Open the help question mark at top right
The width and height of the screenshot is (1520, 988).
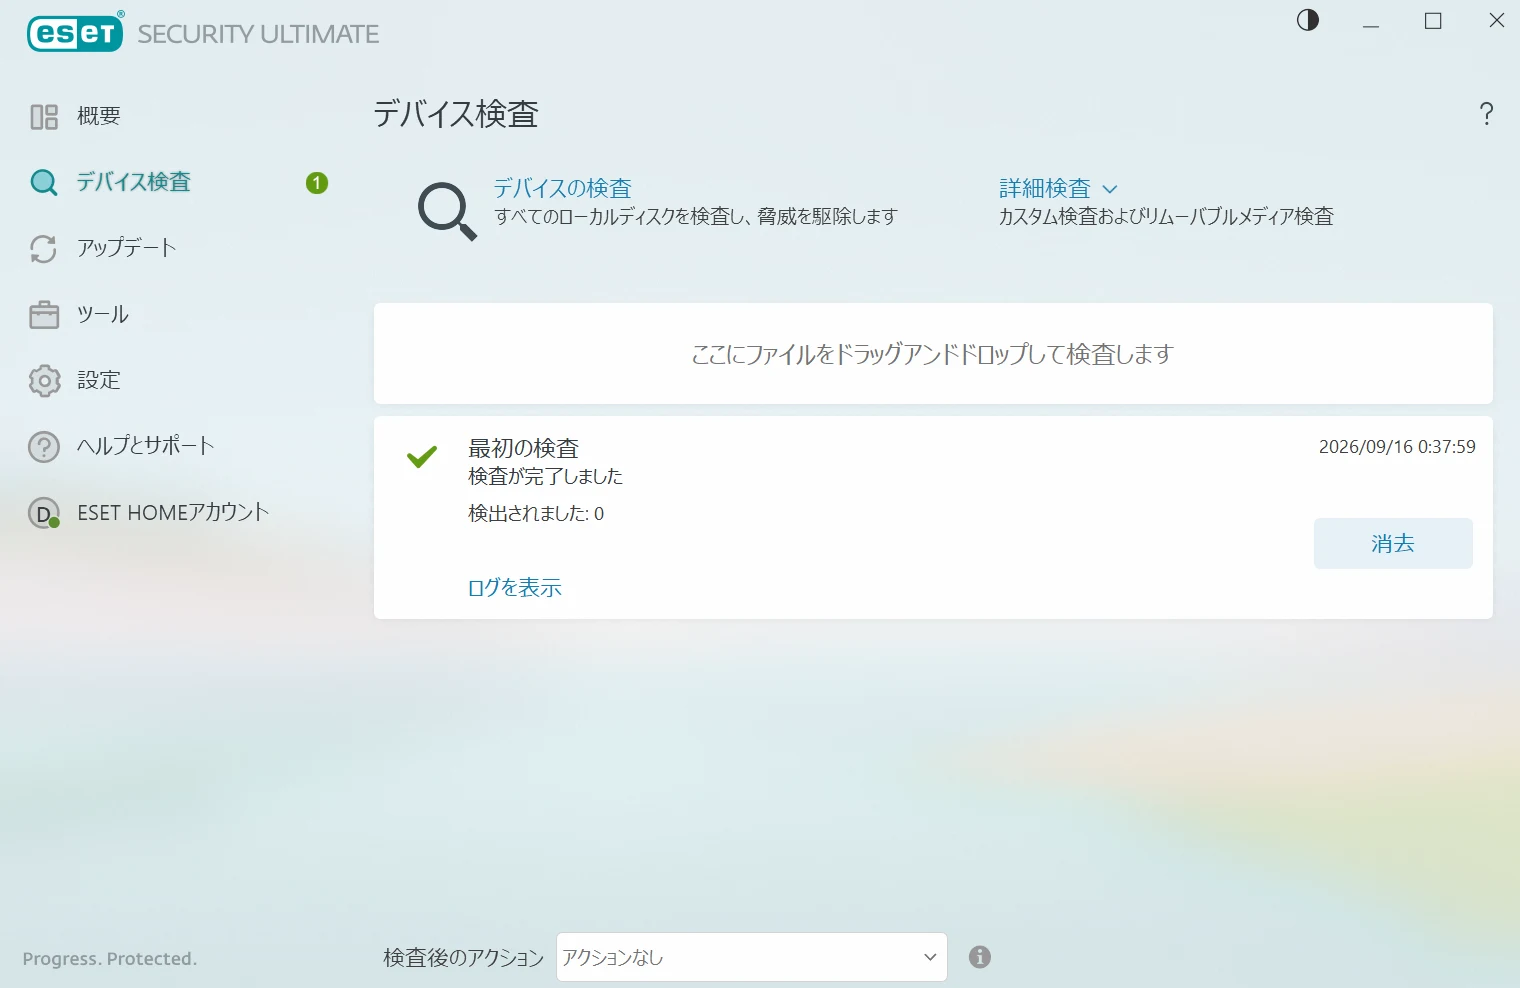pyautogui.click(x=1487, y=114)
